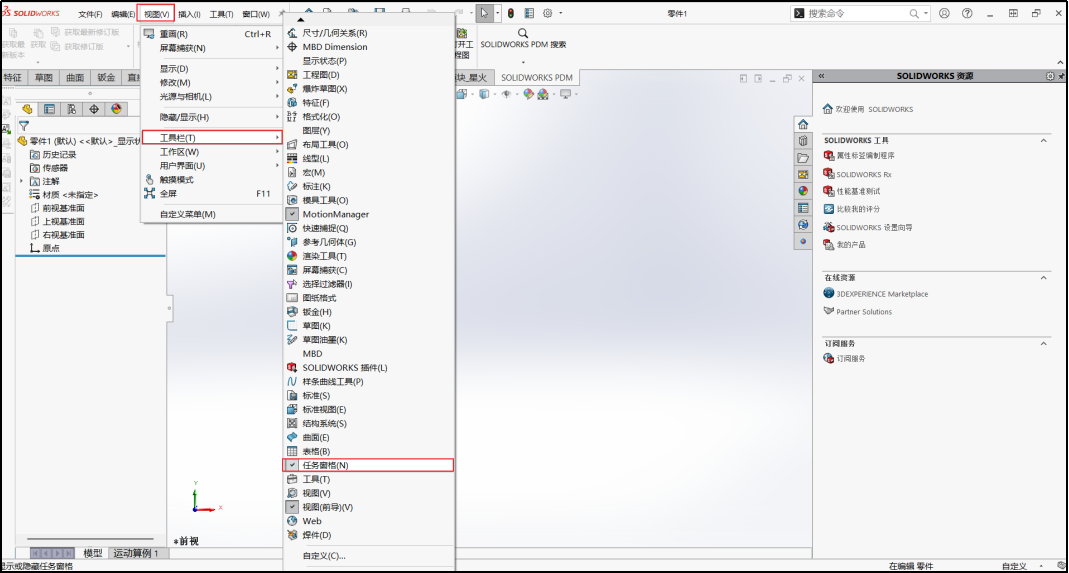Image resolution: width=1069 pixels, height=573 pixels.
Task: Click the 自定义菜单(M) entry
Action: click(x=211, y=215)
